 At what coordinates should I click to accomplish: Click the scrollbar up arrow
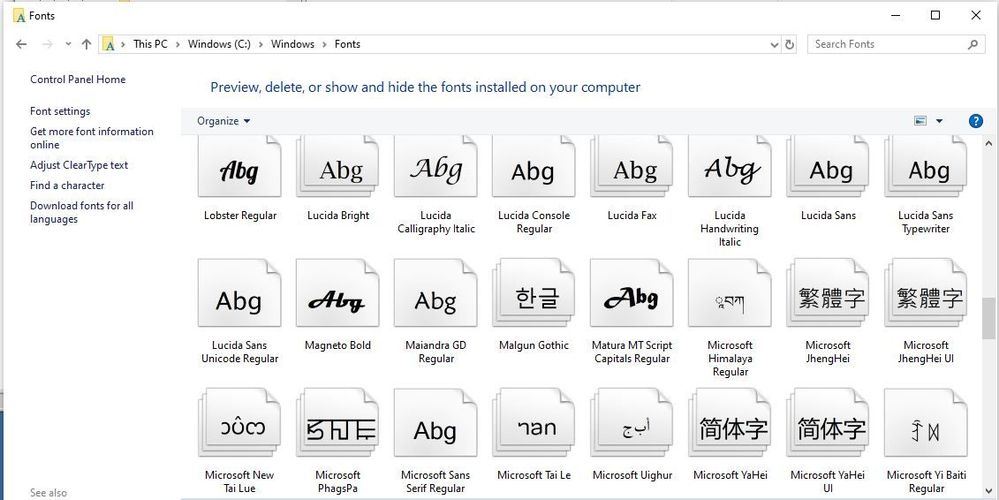click(x=988, y=144)
